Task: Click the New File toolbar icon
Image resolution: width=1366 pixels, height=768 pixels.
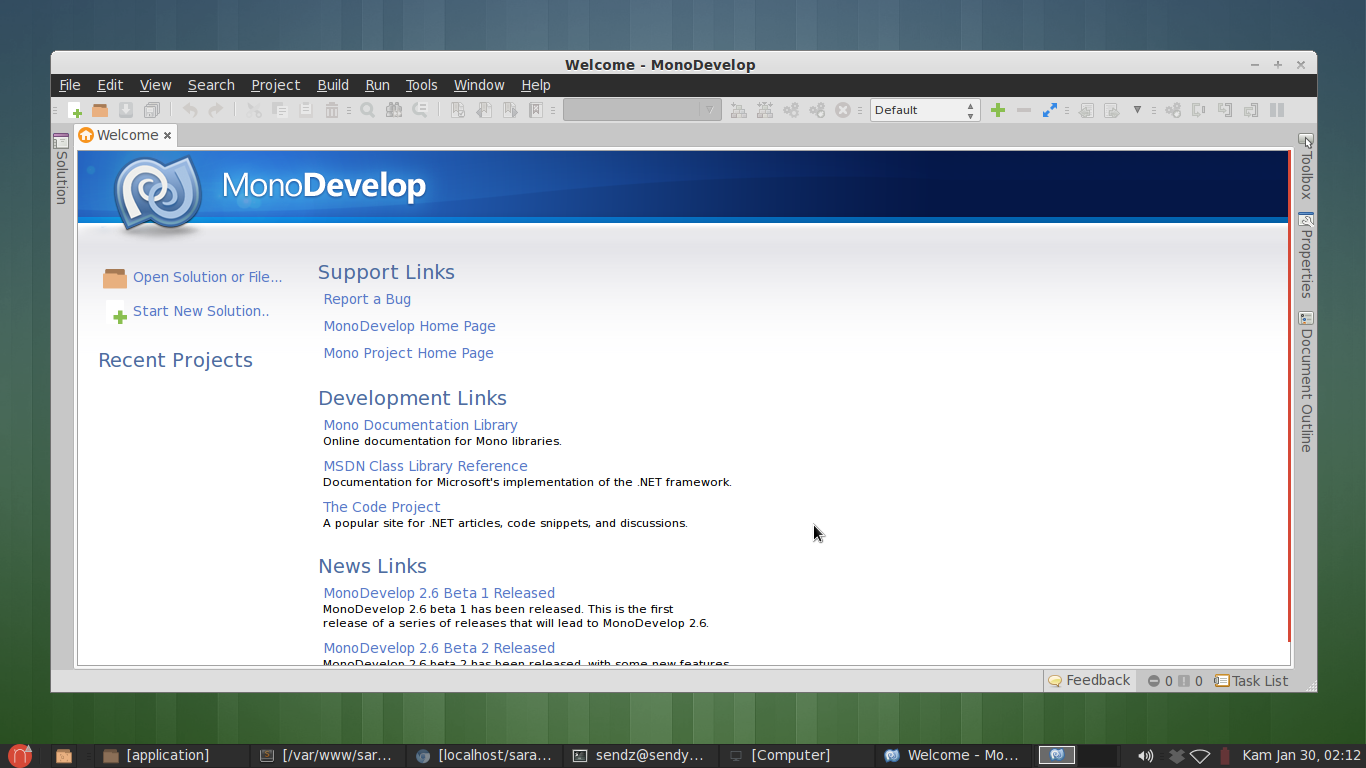Action: coord(74,110)
